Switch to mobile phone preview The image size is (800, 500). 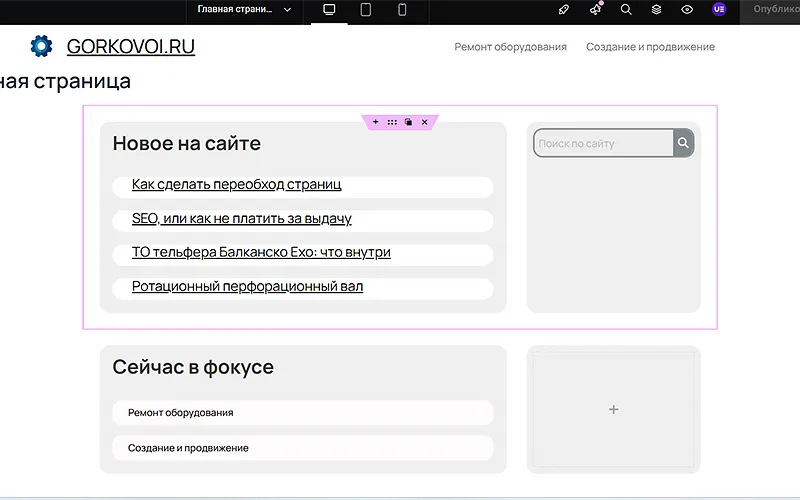point(402,10)
